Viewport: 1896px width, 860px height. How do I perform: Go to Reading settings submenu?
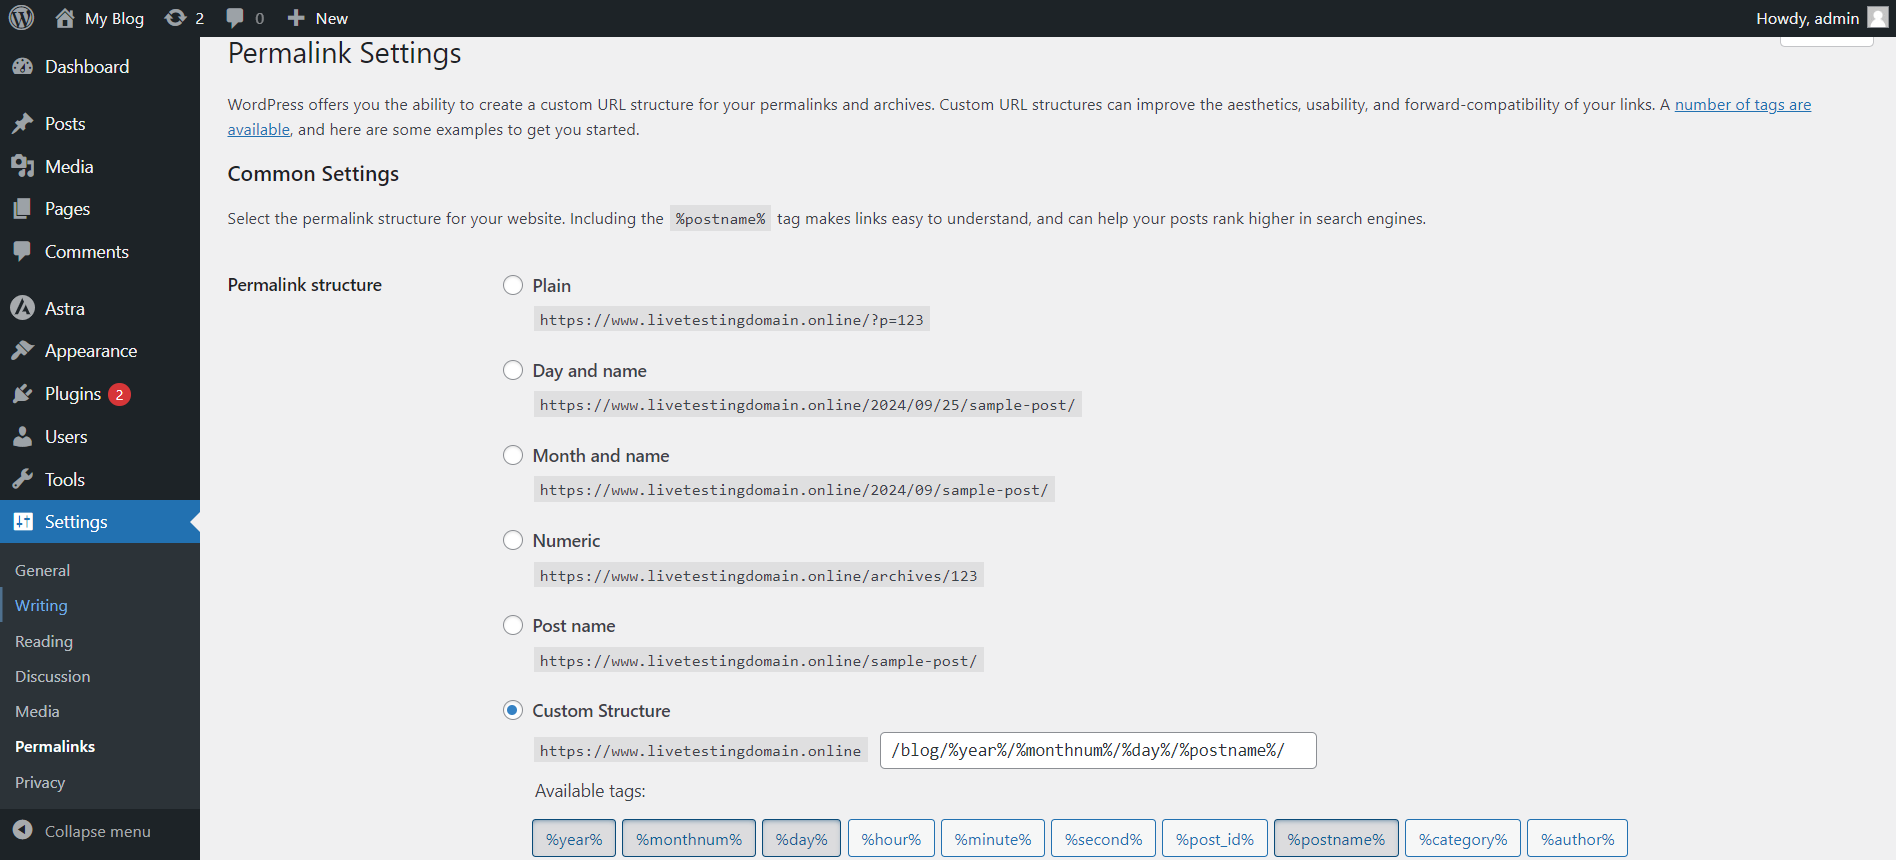click(x=44, y=641)
